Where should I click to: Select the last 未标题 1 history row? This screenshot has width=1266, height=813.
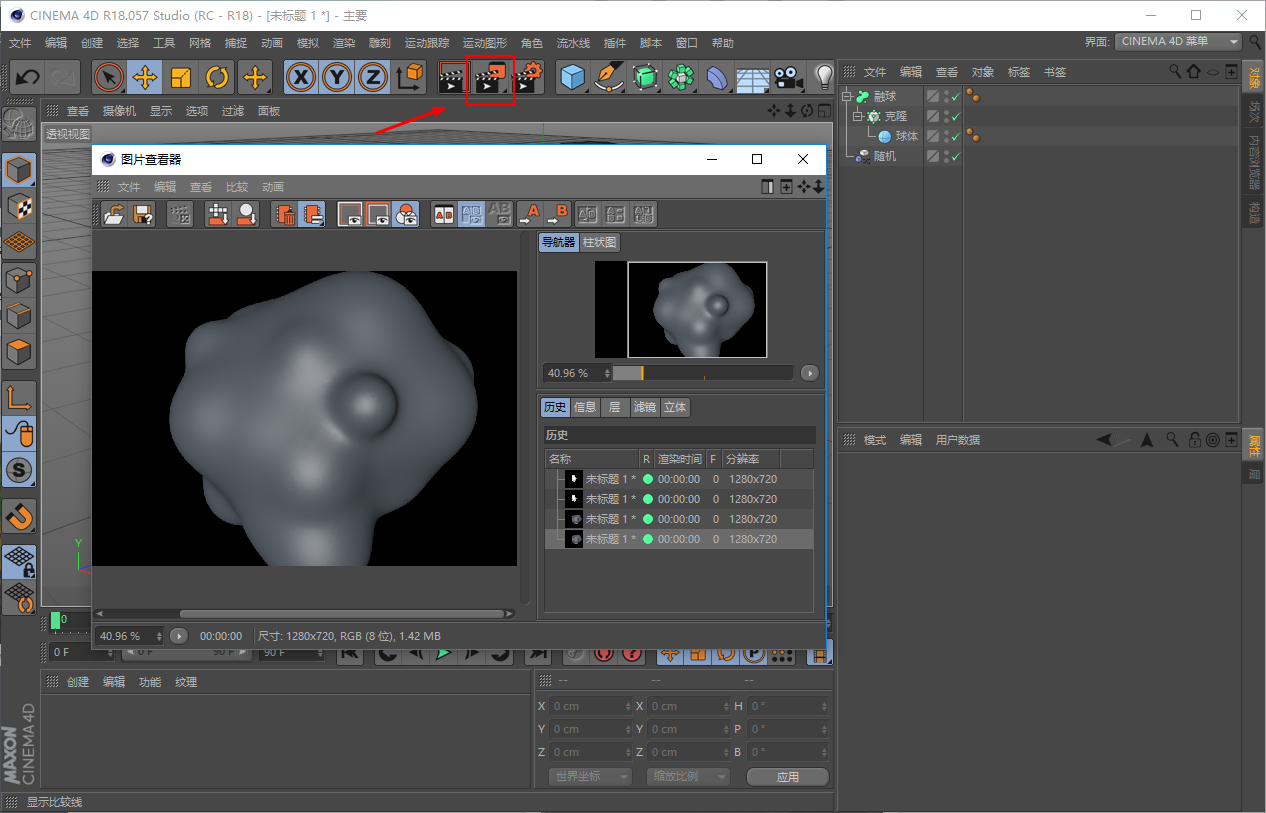[679, 539]
